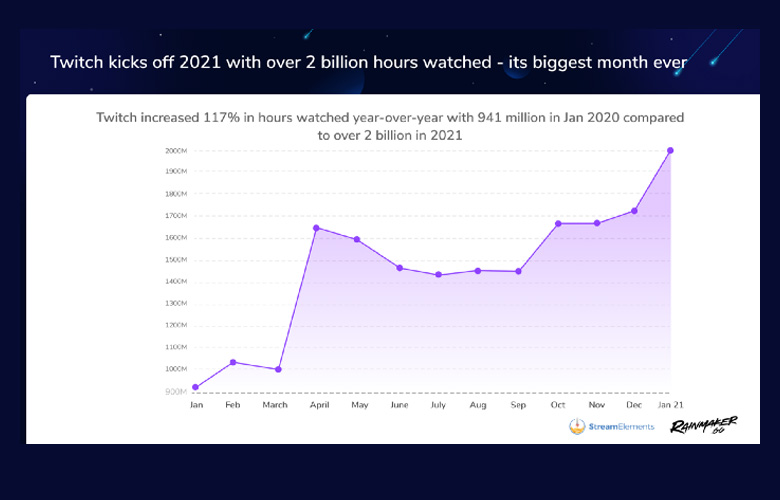Click the 'April' x-axis label
The width and height of the screenshot is (780, 500).
point(319,405)
